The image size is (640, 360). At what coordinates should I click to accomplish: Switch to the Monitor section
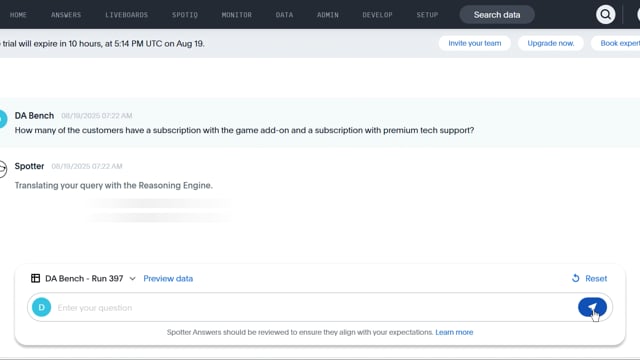(237, 15)
